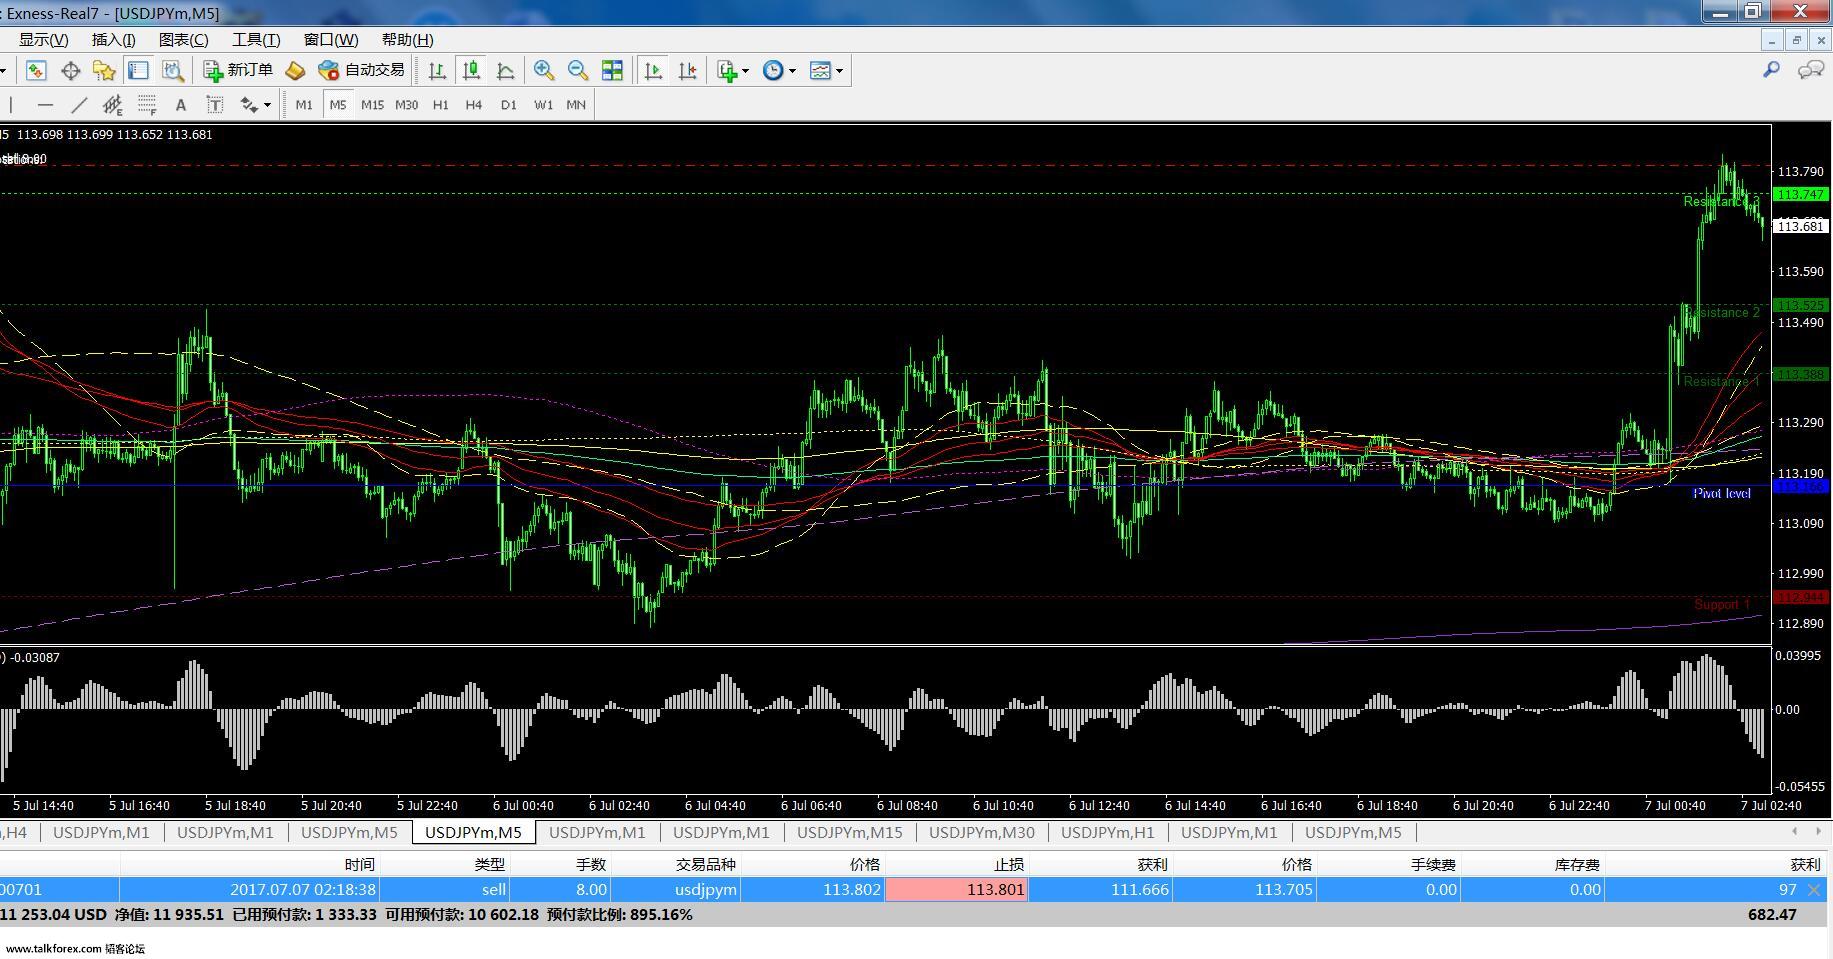Restore the inner chart window
Screen dimensions: 1833x959
coord(1796,40)
